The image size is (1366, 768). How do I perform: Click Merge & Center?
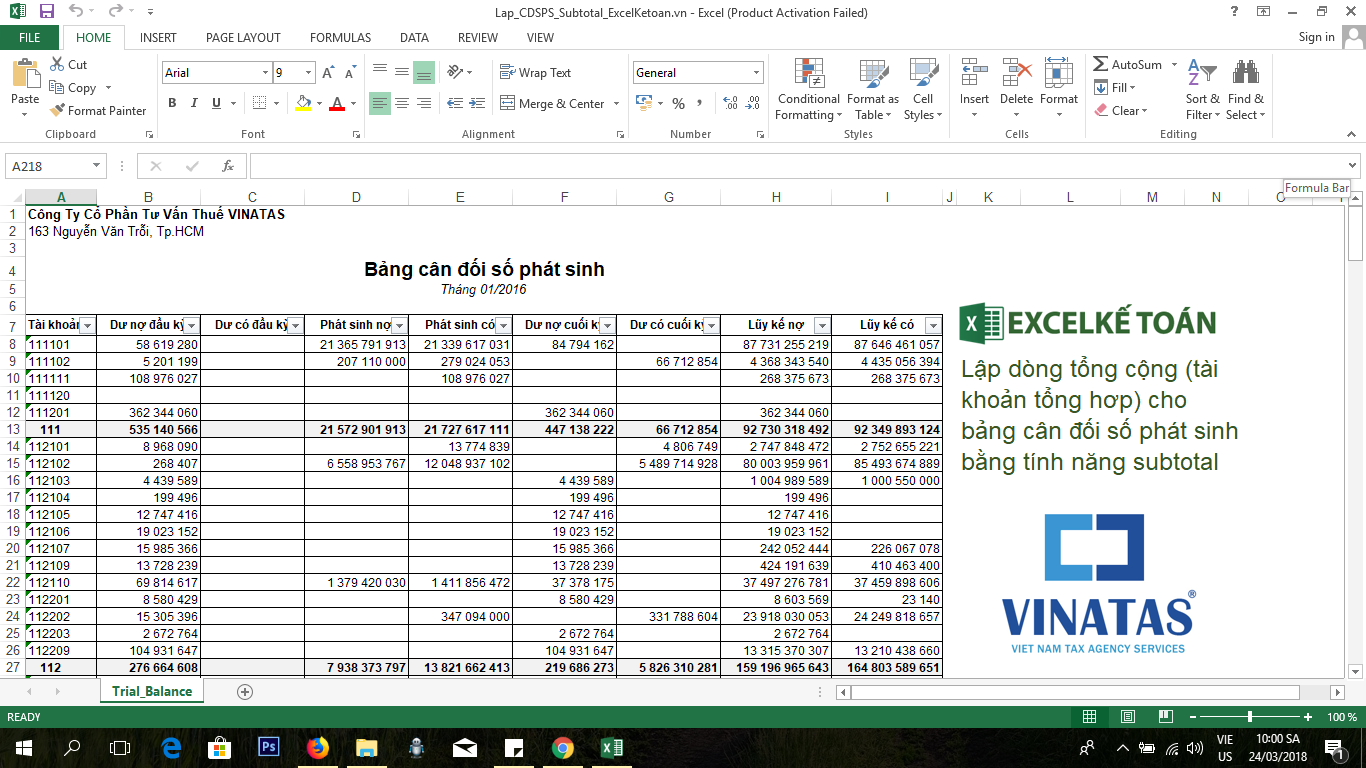[553, 103]
